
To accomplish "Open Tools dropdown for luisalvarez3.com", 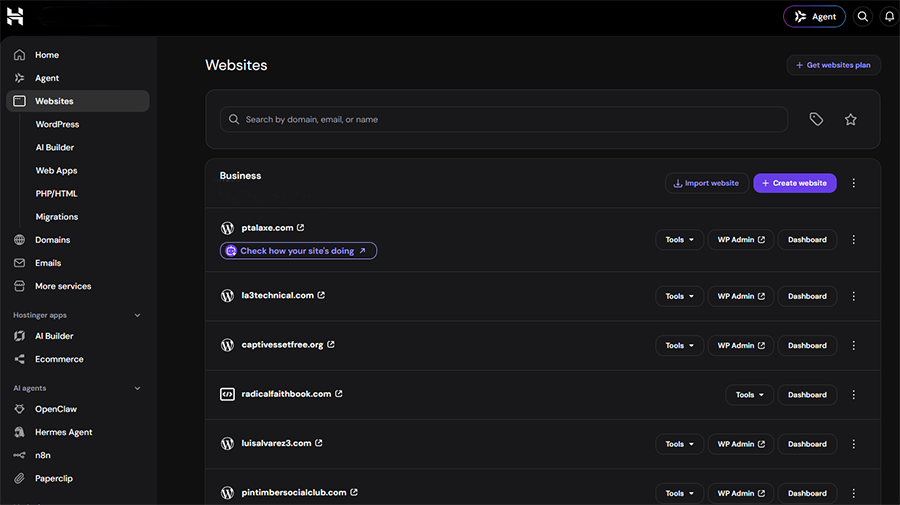I will (x=680, y=444).
